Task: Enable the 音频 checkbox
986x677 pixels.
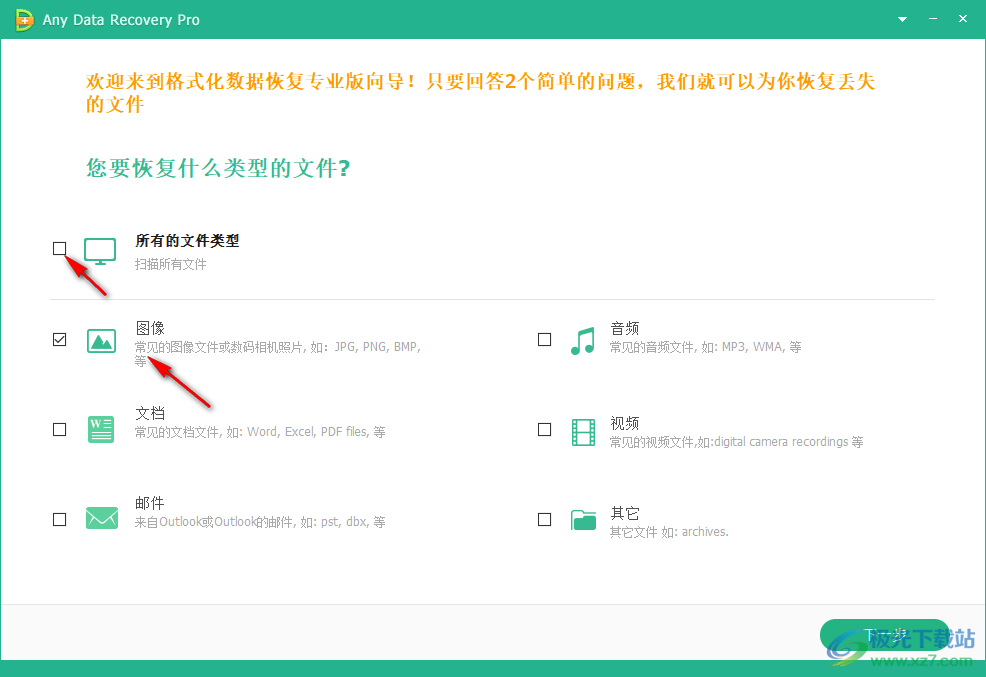Action: (545, 340)
